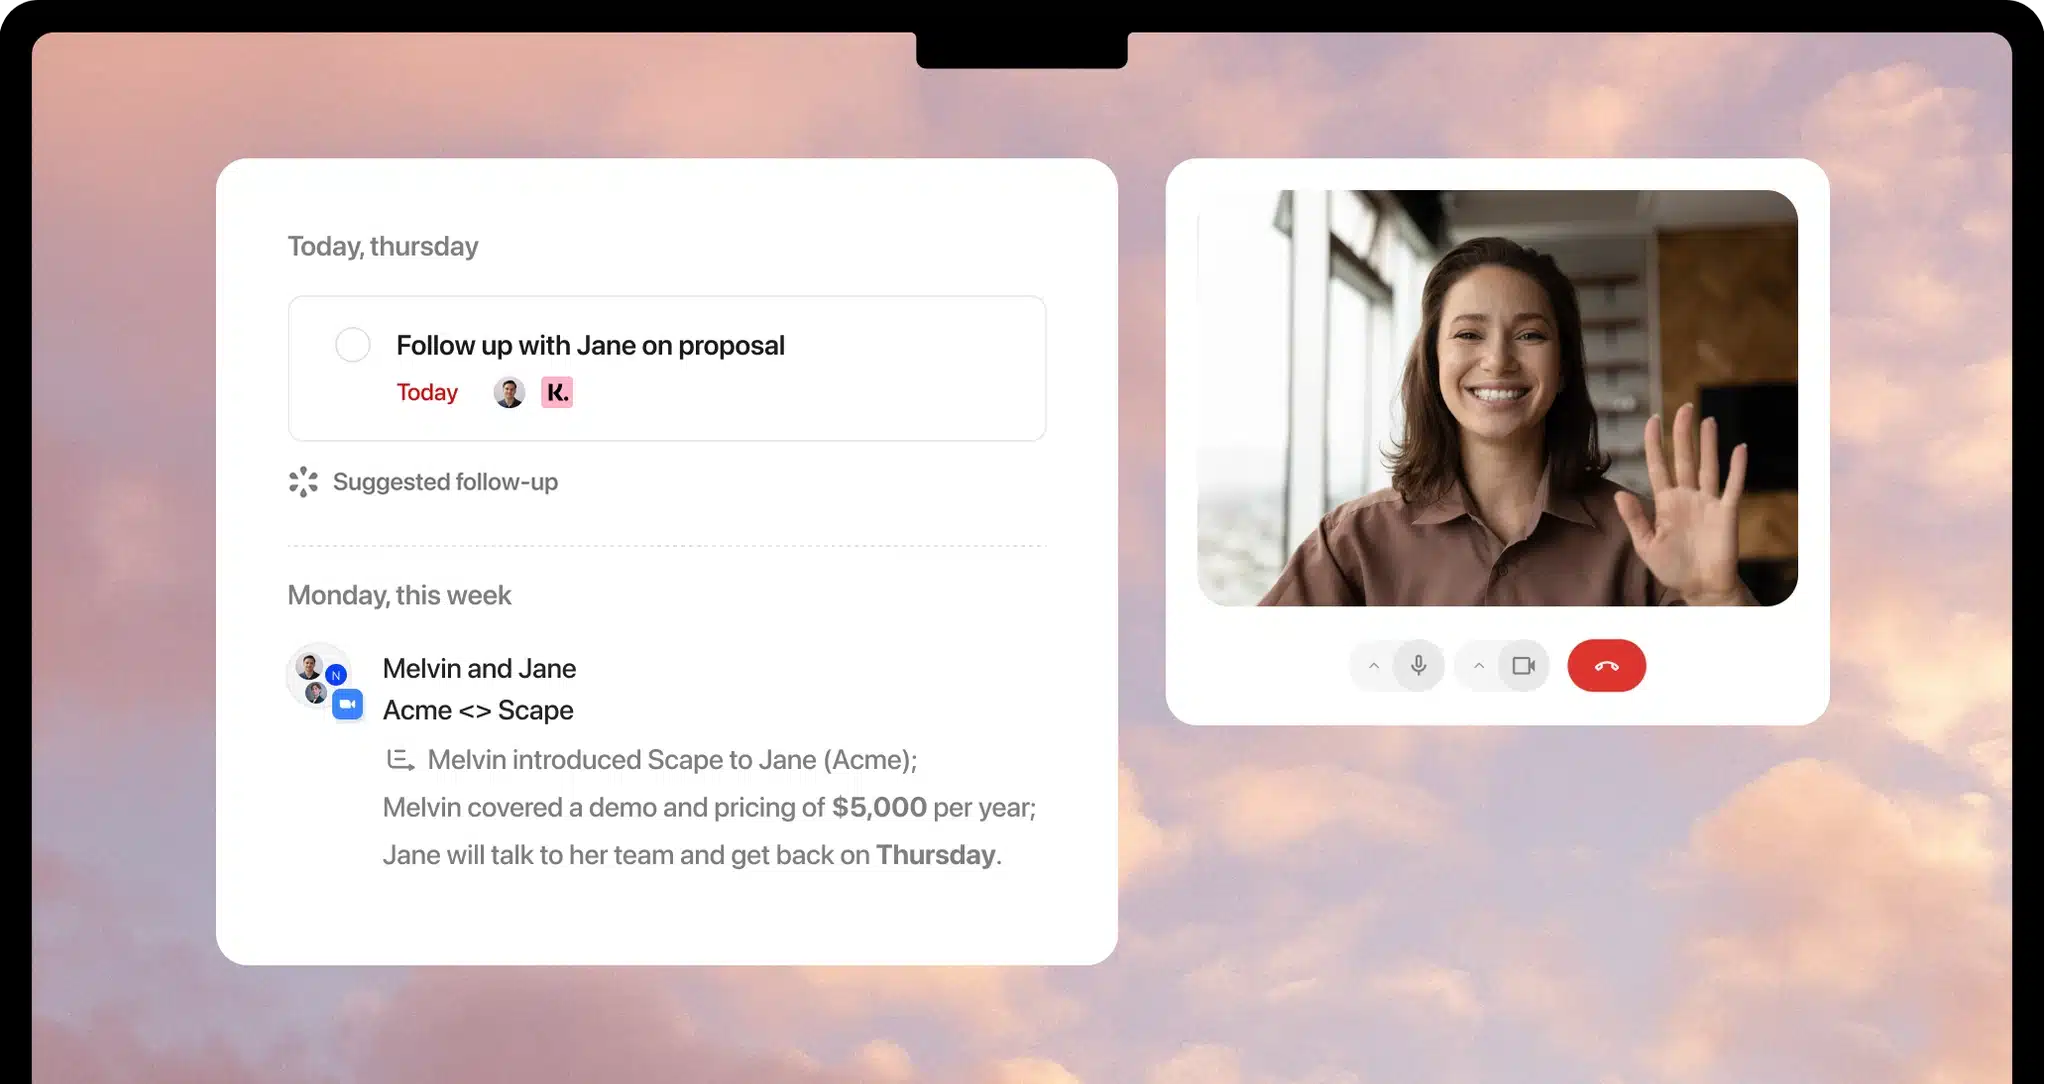Select the Today, thursday section header
Screen dimensions: 2048x1084
tap(383, 246)
